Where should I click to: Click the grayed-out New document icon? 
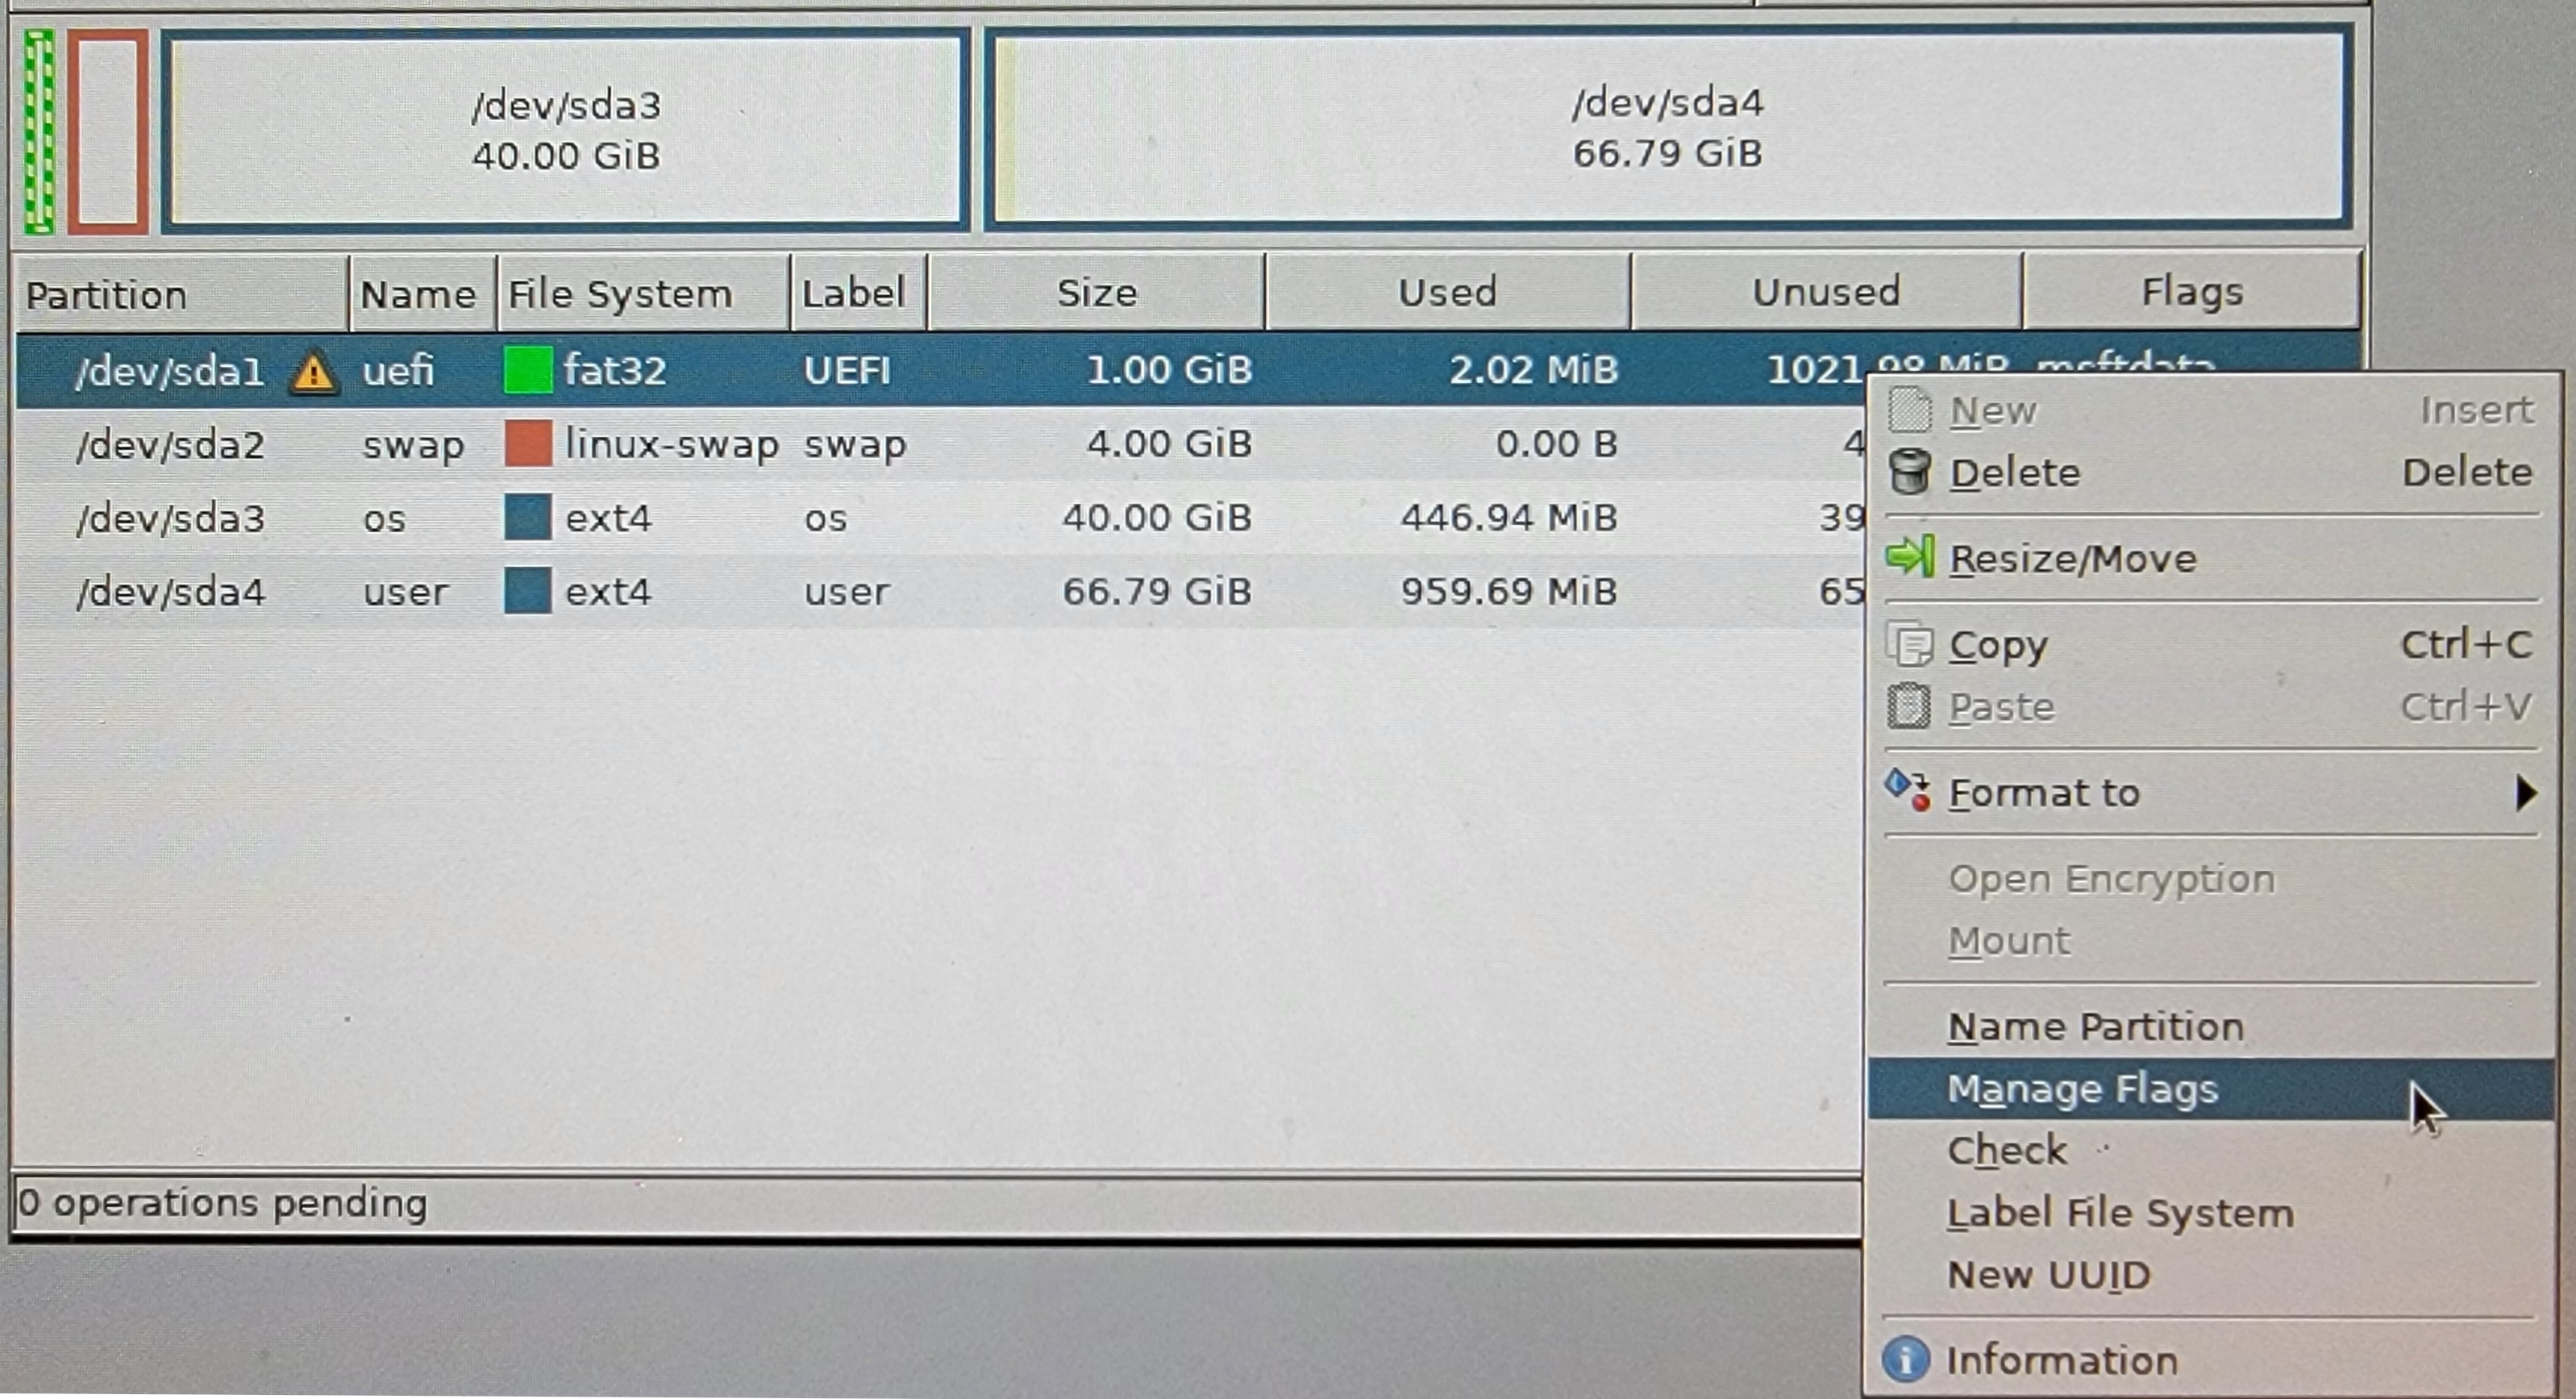pyautogui.click(x=1909, y=410)
